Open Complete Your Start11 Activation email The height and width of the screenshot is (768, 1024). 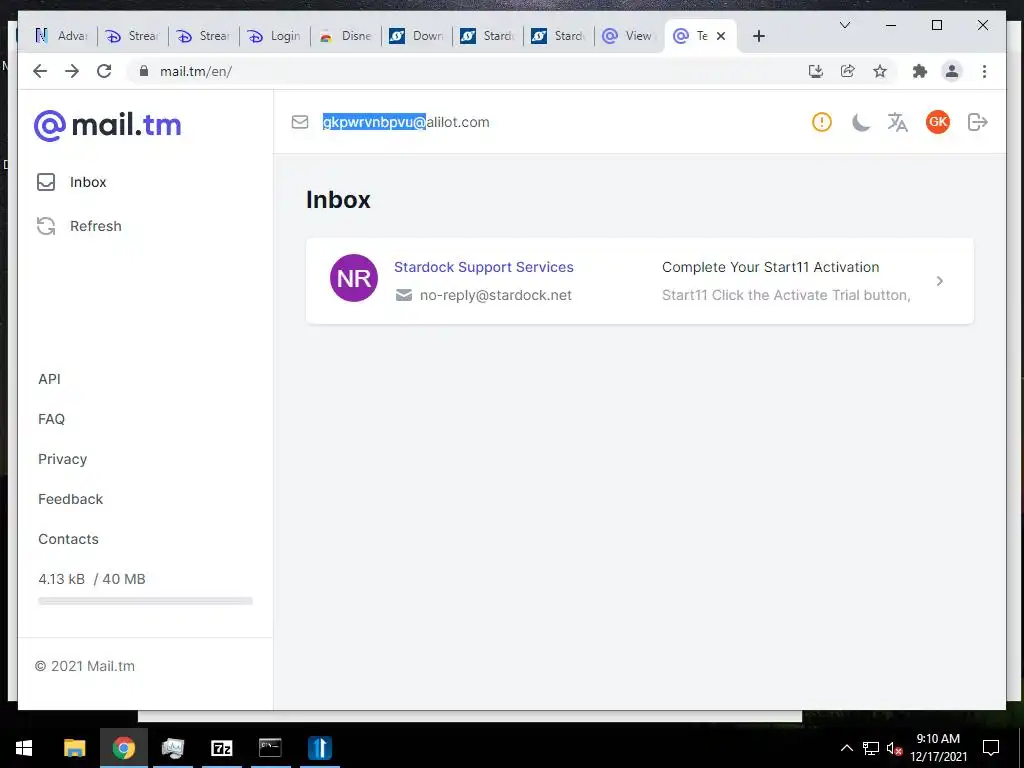pos(771,267)
